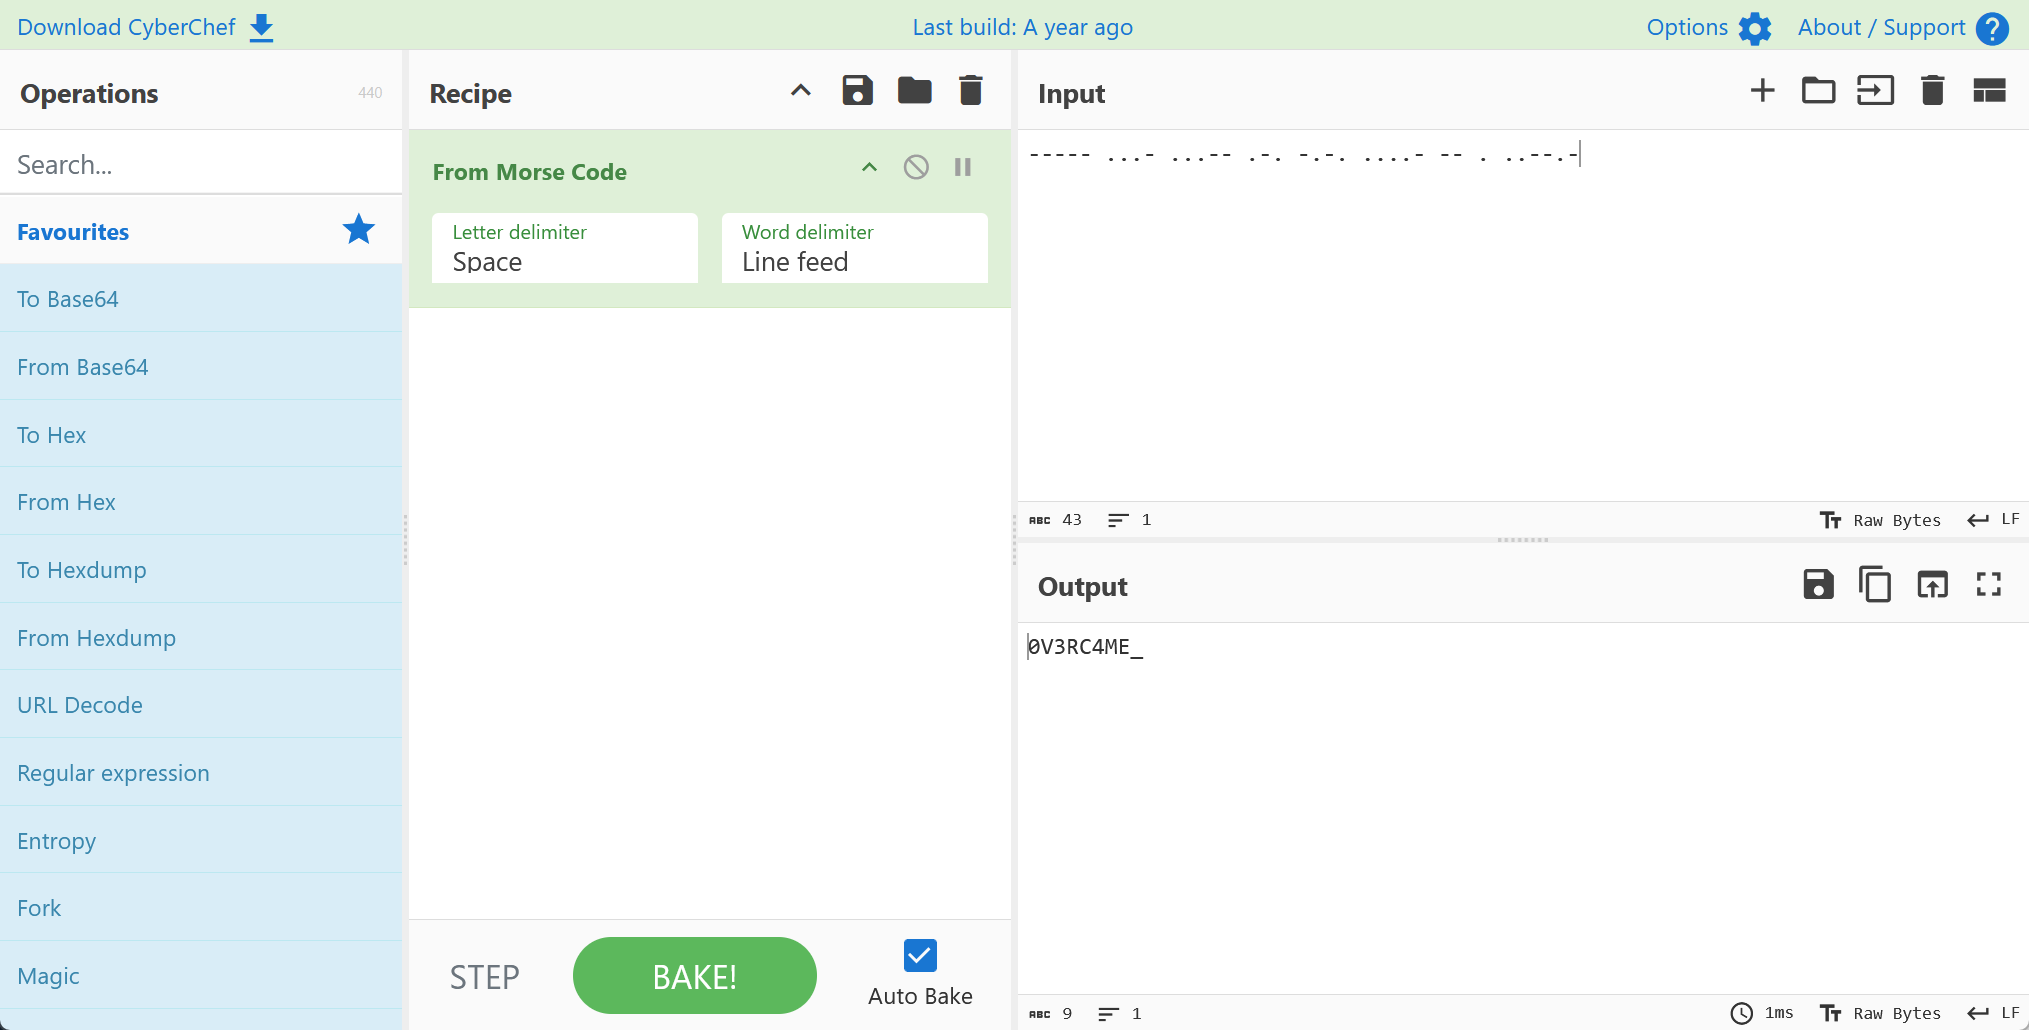Image resolution: width=2029 pixels, height=1030 pixels.
Task: Reset pane layout icon in Input header
Action: point(1989,91)
